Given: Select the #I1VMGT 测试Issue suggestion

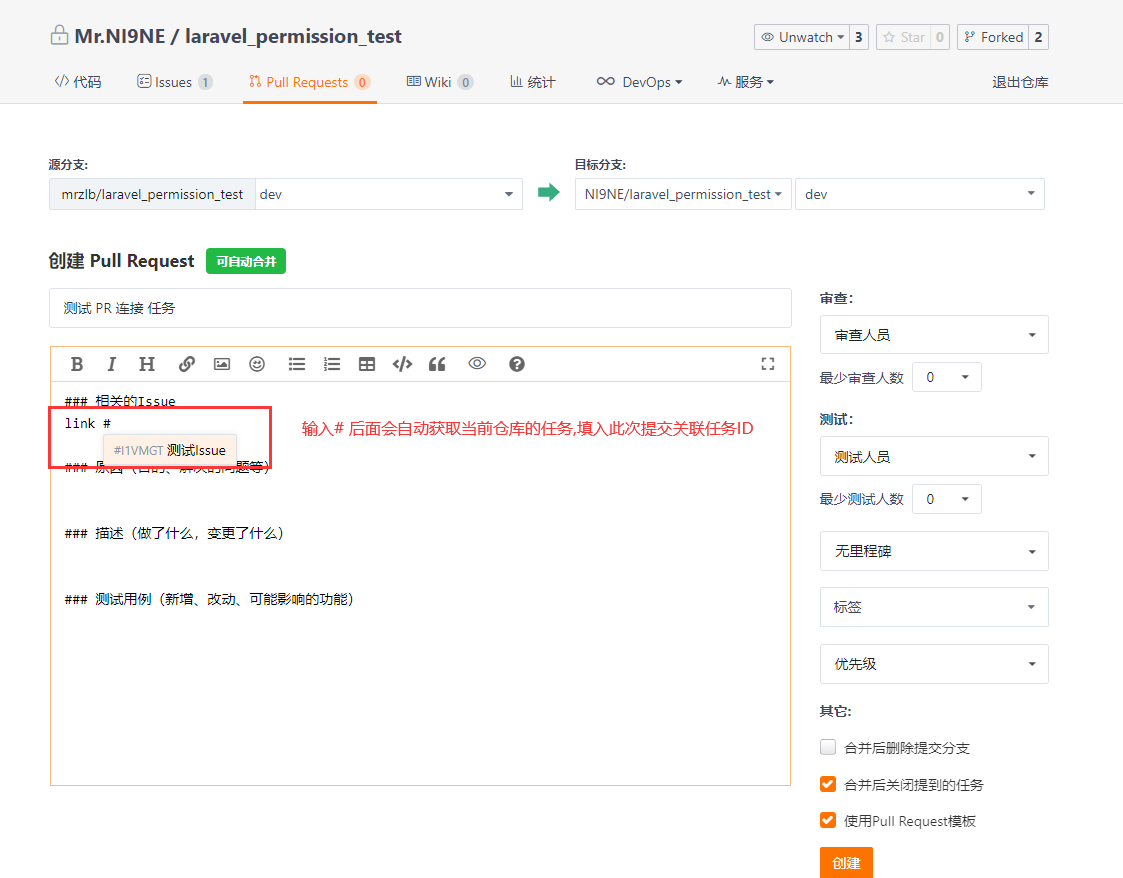Looking at the screenshot, I should (170, 451).
